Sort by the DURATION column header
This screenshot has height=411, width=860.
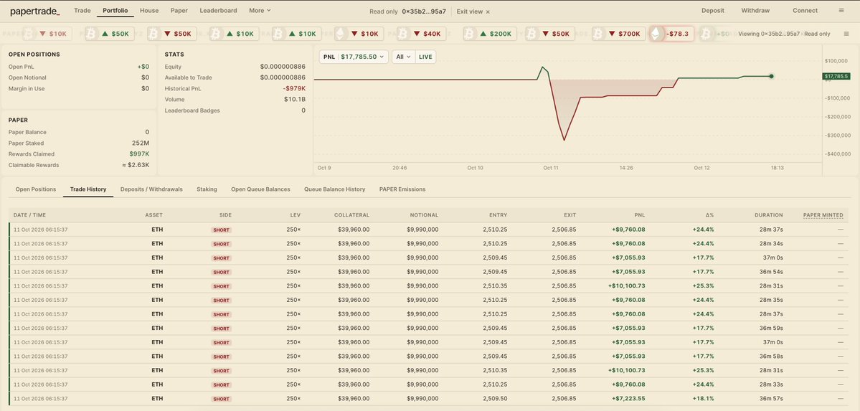click(x=769, y=215)
